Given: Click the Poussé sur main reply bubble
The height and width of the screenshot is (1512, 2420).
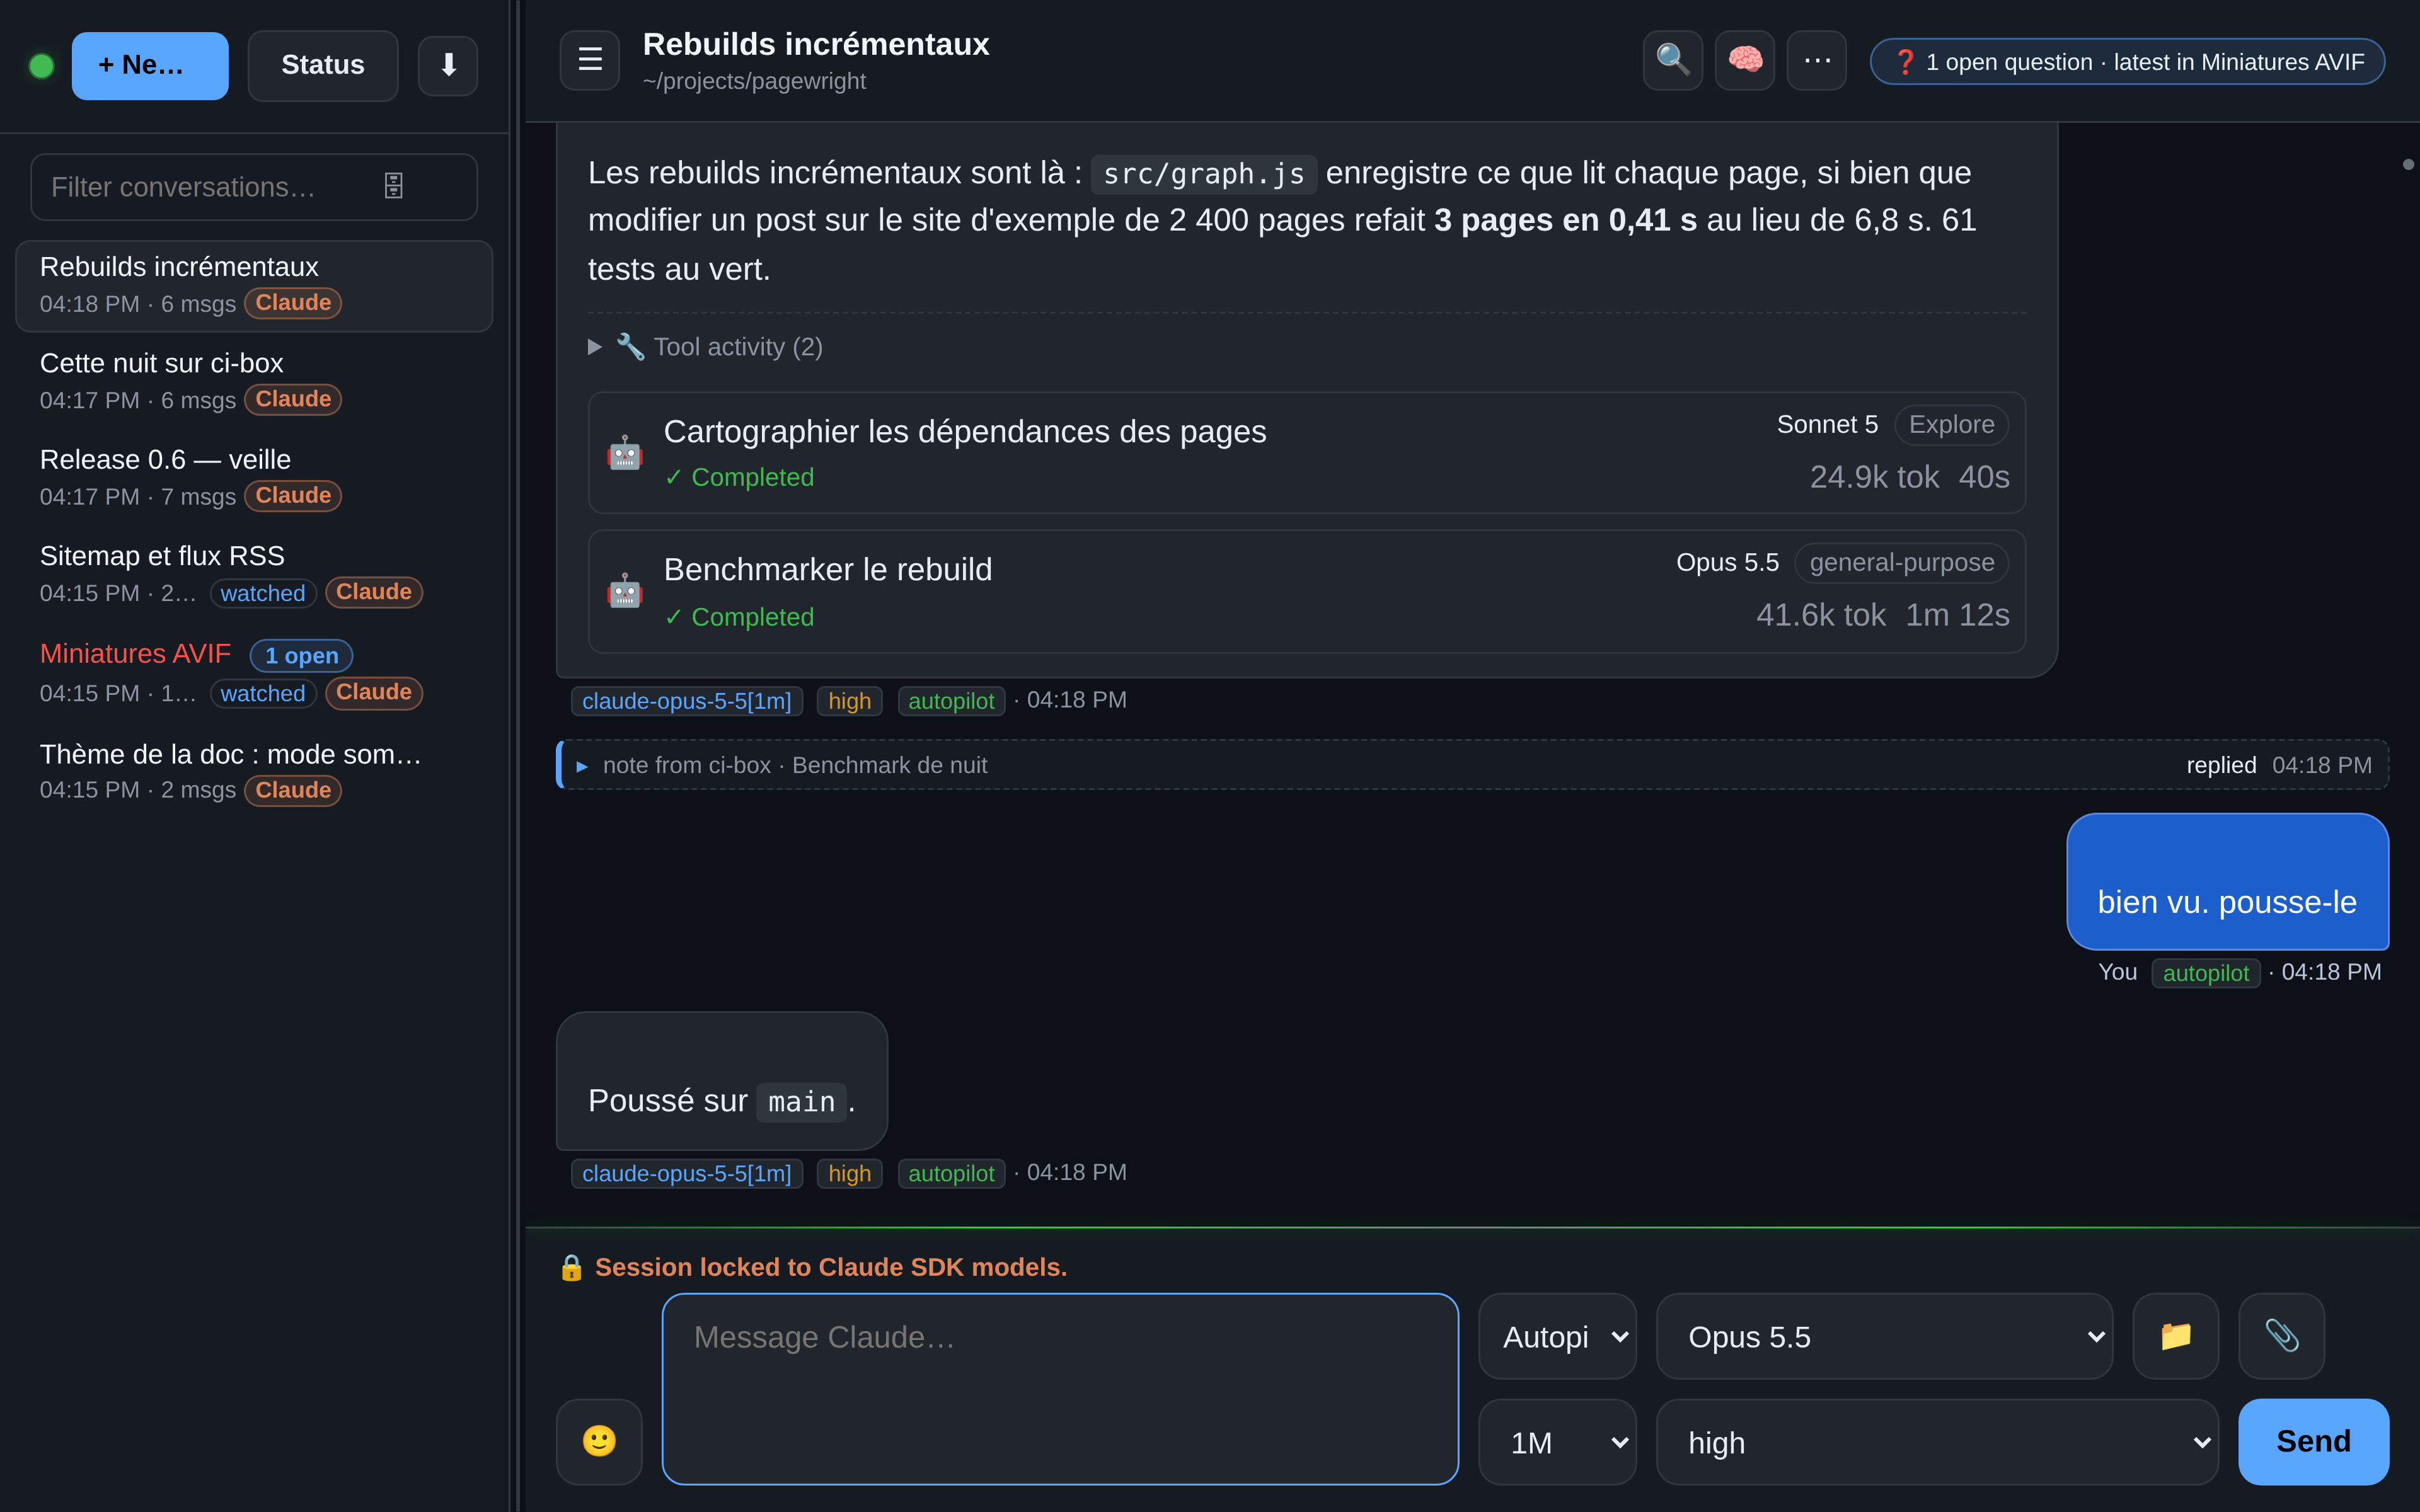Looking at the screenshot, I should (722, 1081).
